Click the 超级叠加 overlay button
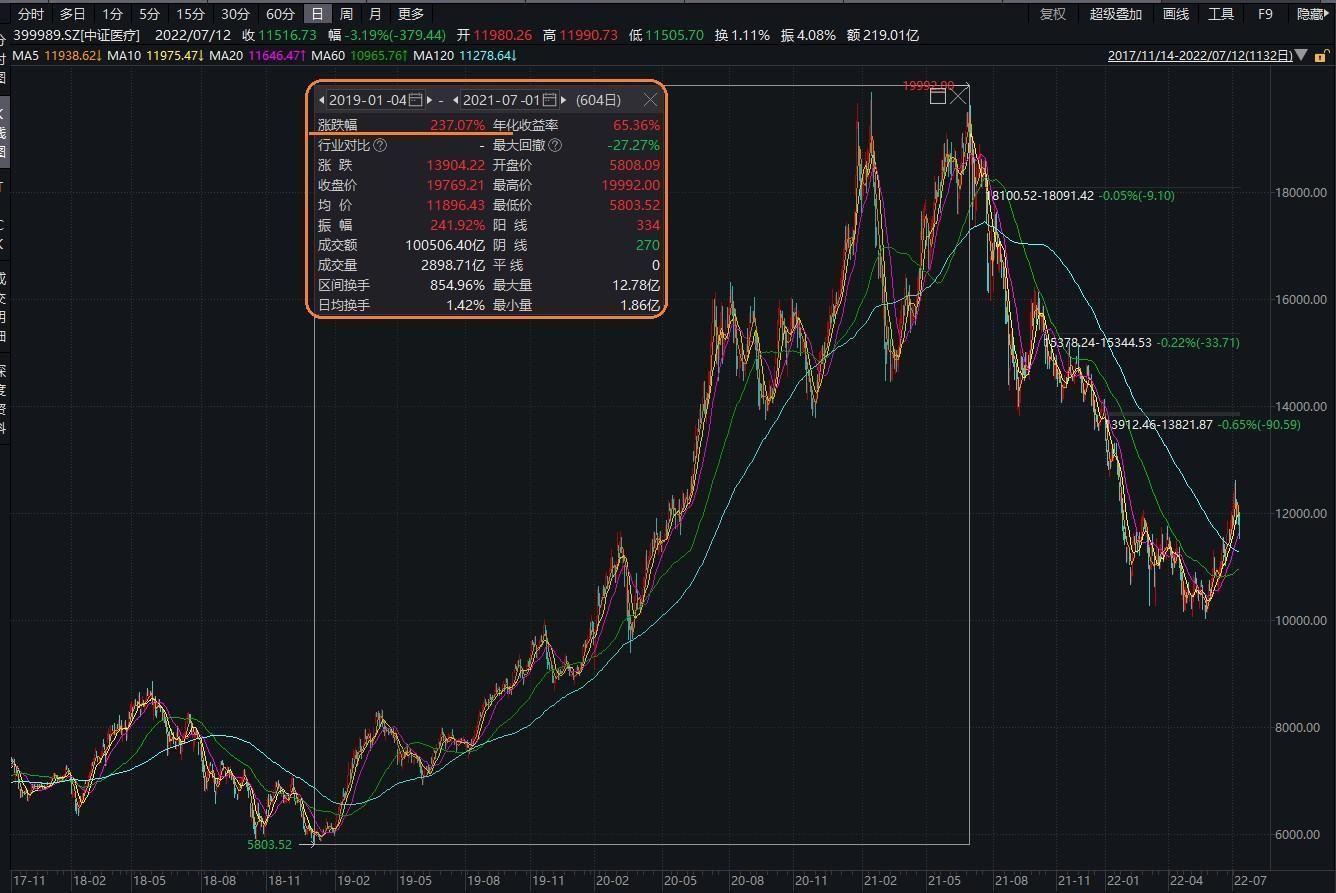The width and height of the screenshot is (1336, 893). 1115,14
